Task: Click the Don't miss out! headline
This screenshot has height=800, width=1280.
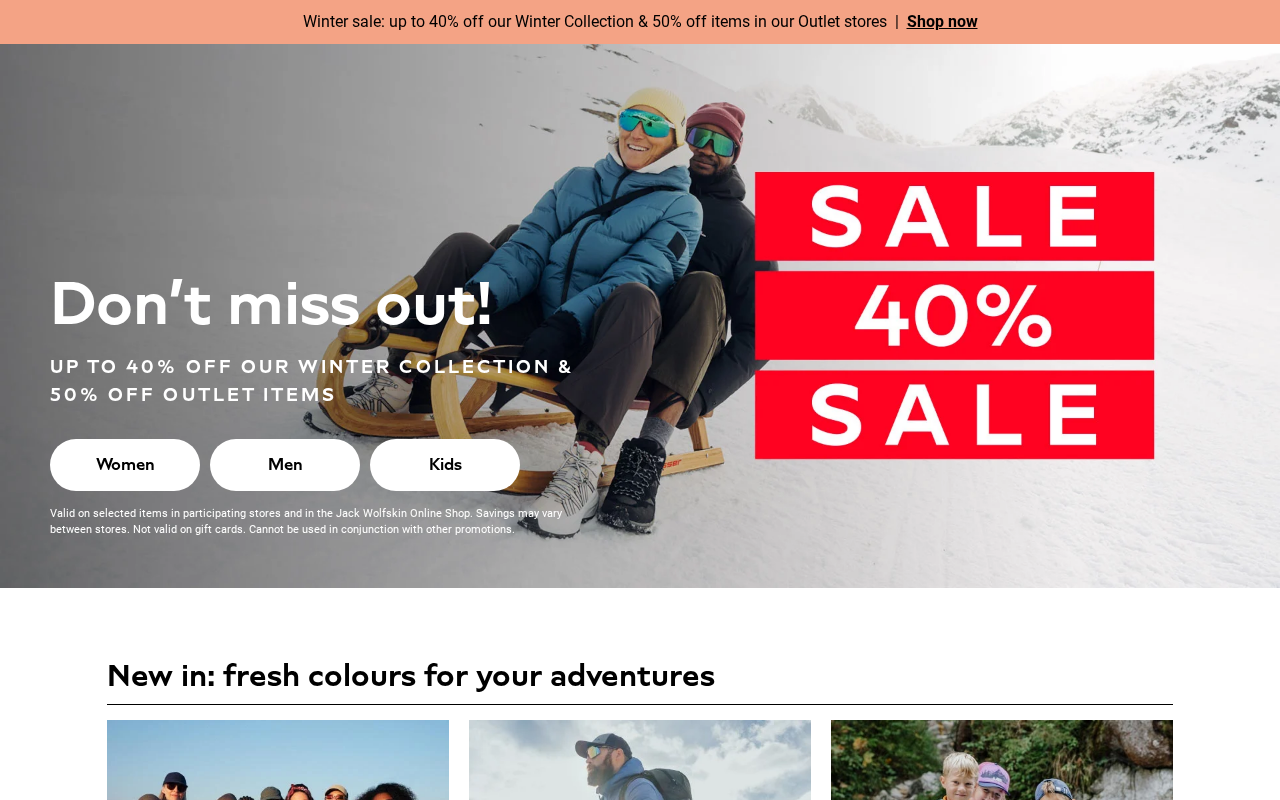Action: (271, 304)
